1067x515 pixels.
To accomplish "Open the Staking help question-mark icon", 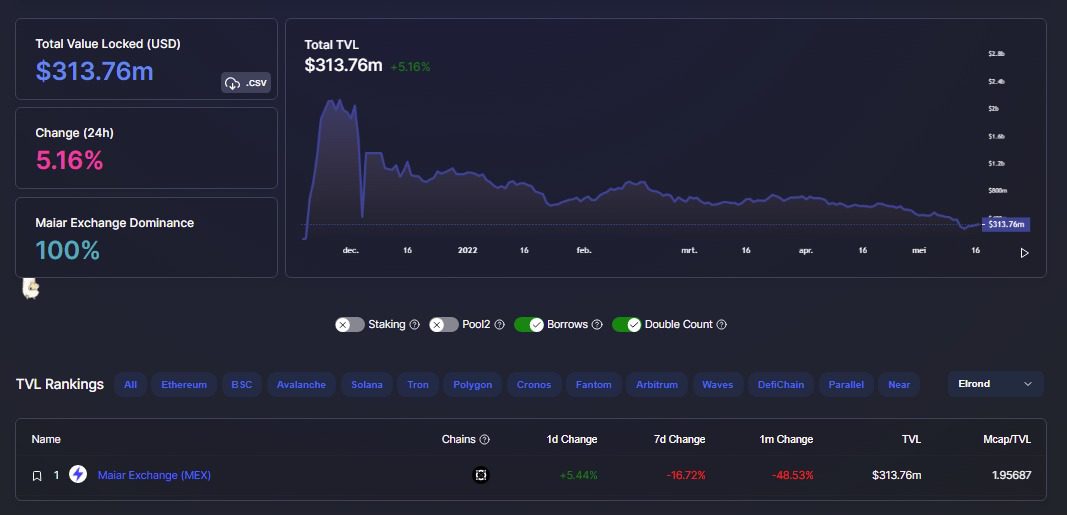I will click(414, 325).
